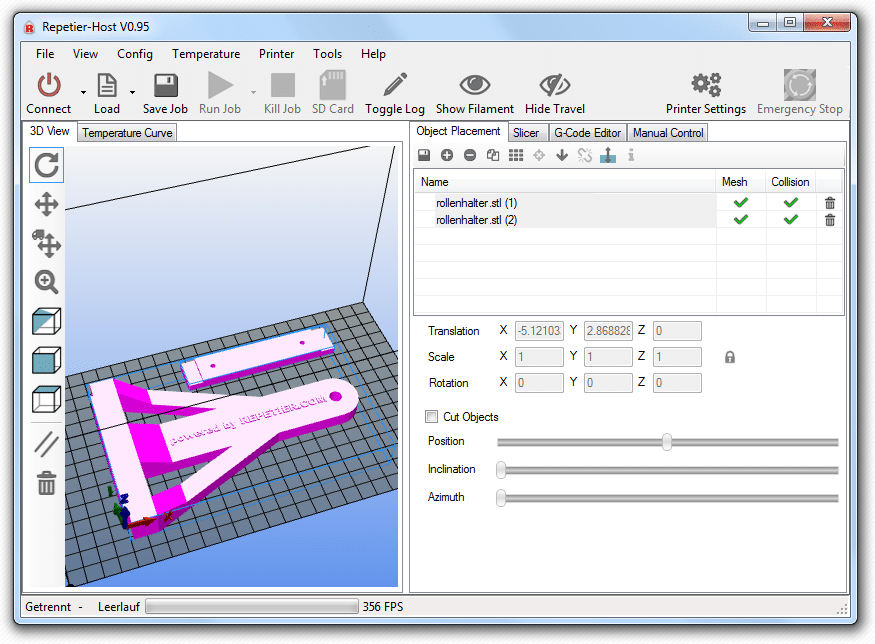Select the Zoom view tool

(x=46, y=282)
